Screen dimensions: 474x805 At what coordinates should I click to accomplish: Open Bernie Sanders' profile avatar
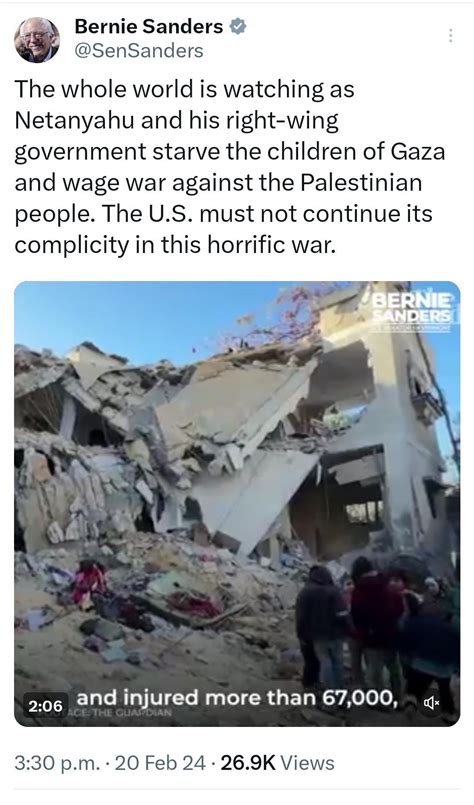(x=37, y=40)
